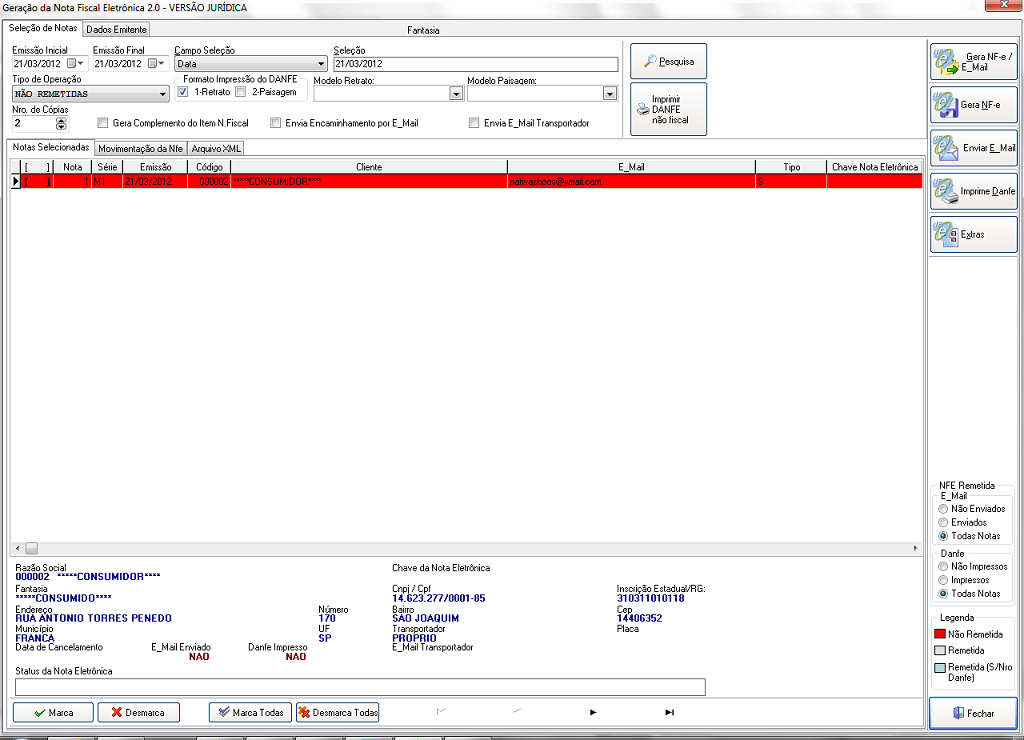Go to previous record arrow
This screenshot has height=740, width=1024.
point(517,711)
